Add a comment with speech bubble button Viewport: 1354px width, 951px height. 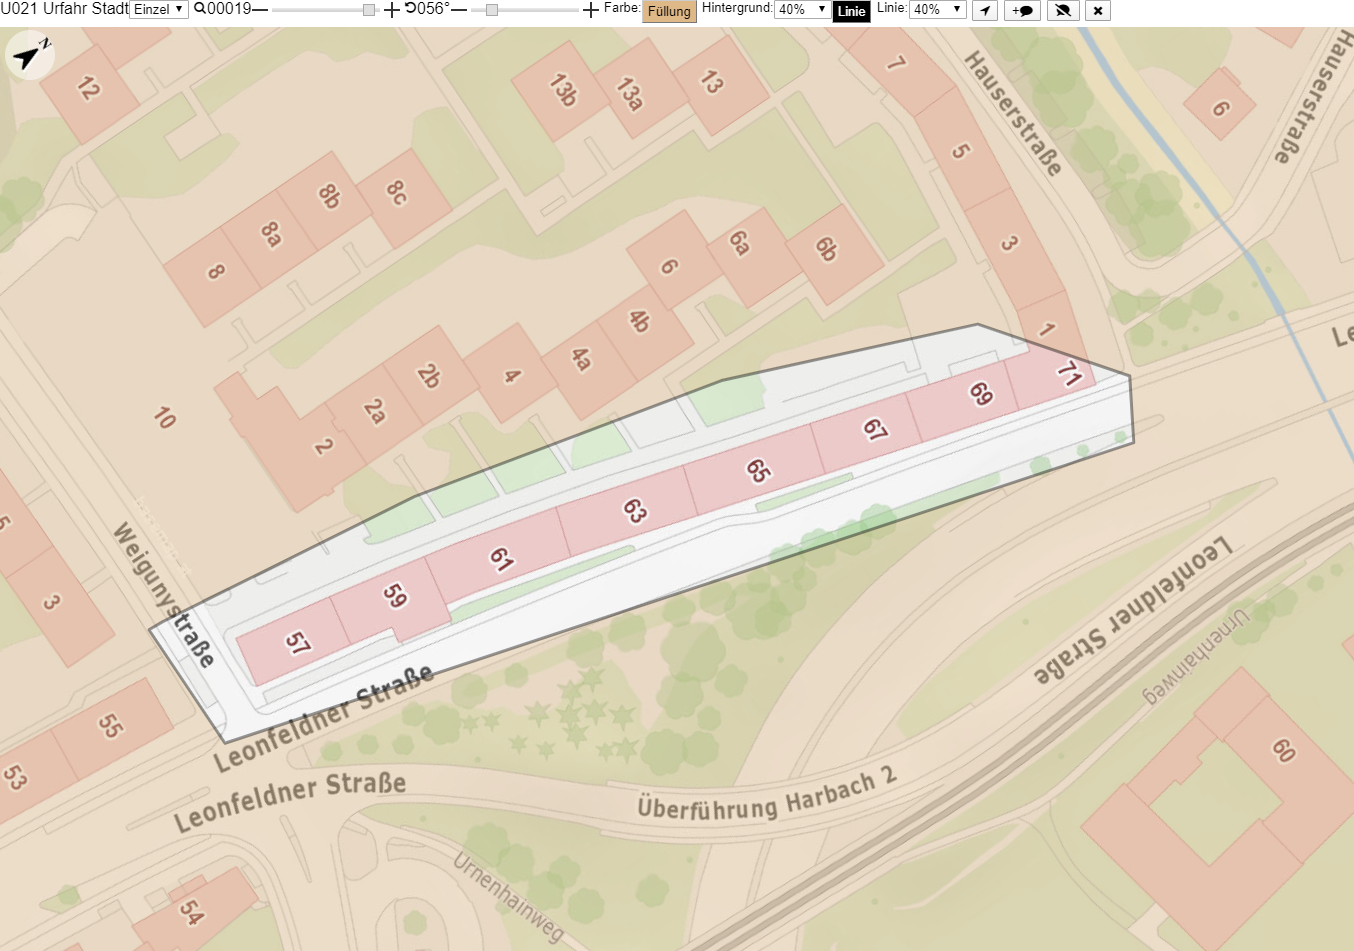1022,11
